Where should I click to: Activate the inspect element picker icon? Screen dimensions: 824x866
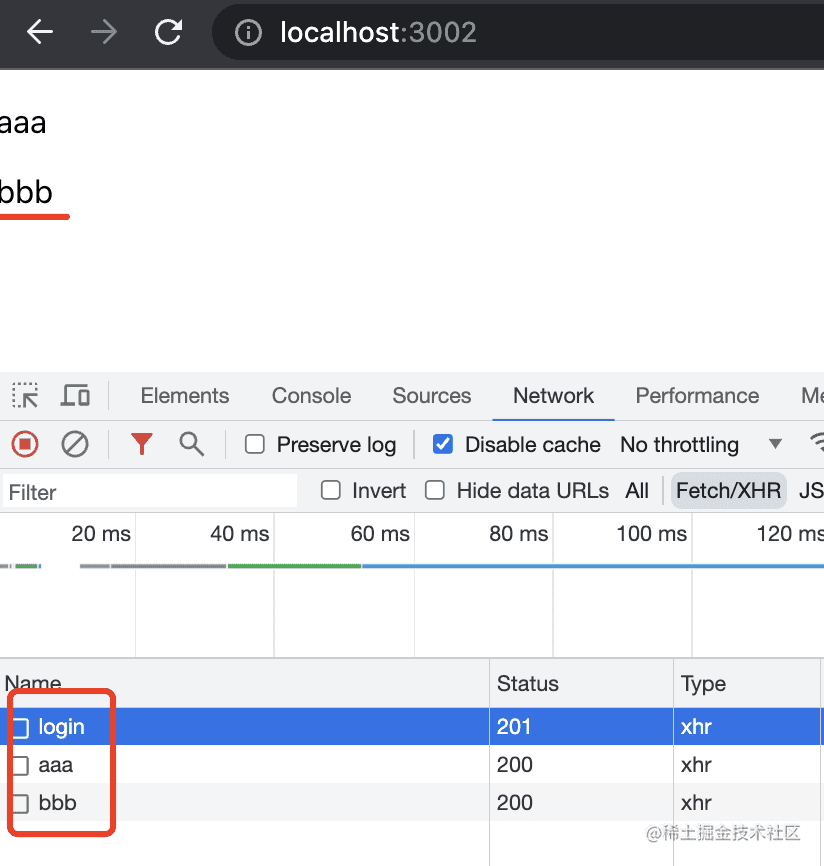coord(25,396)
